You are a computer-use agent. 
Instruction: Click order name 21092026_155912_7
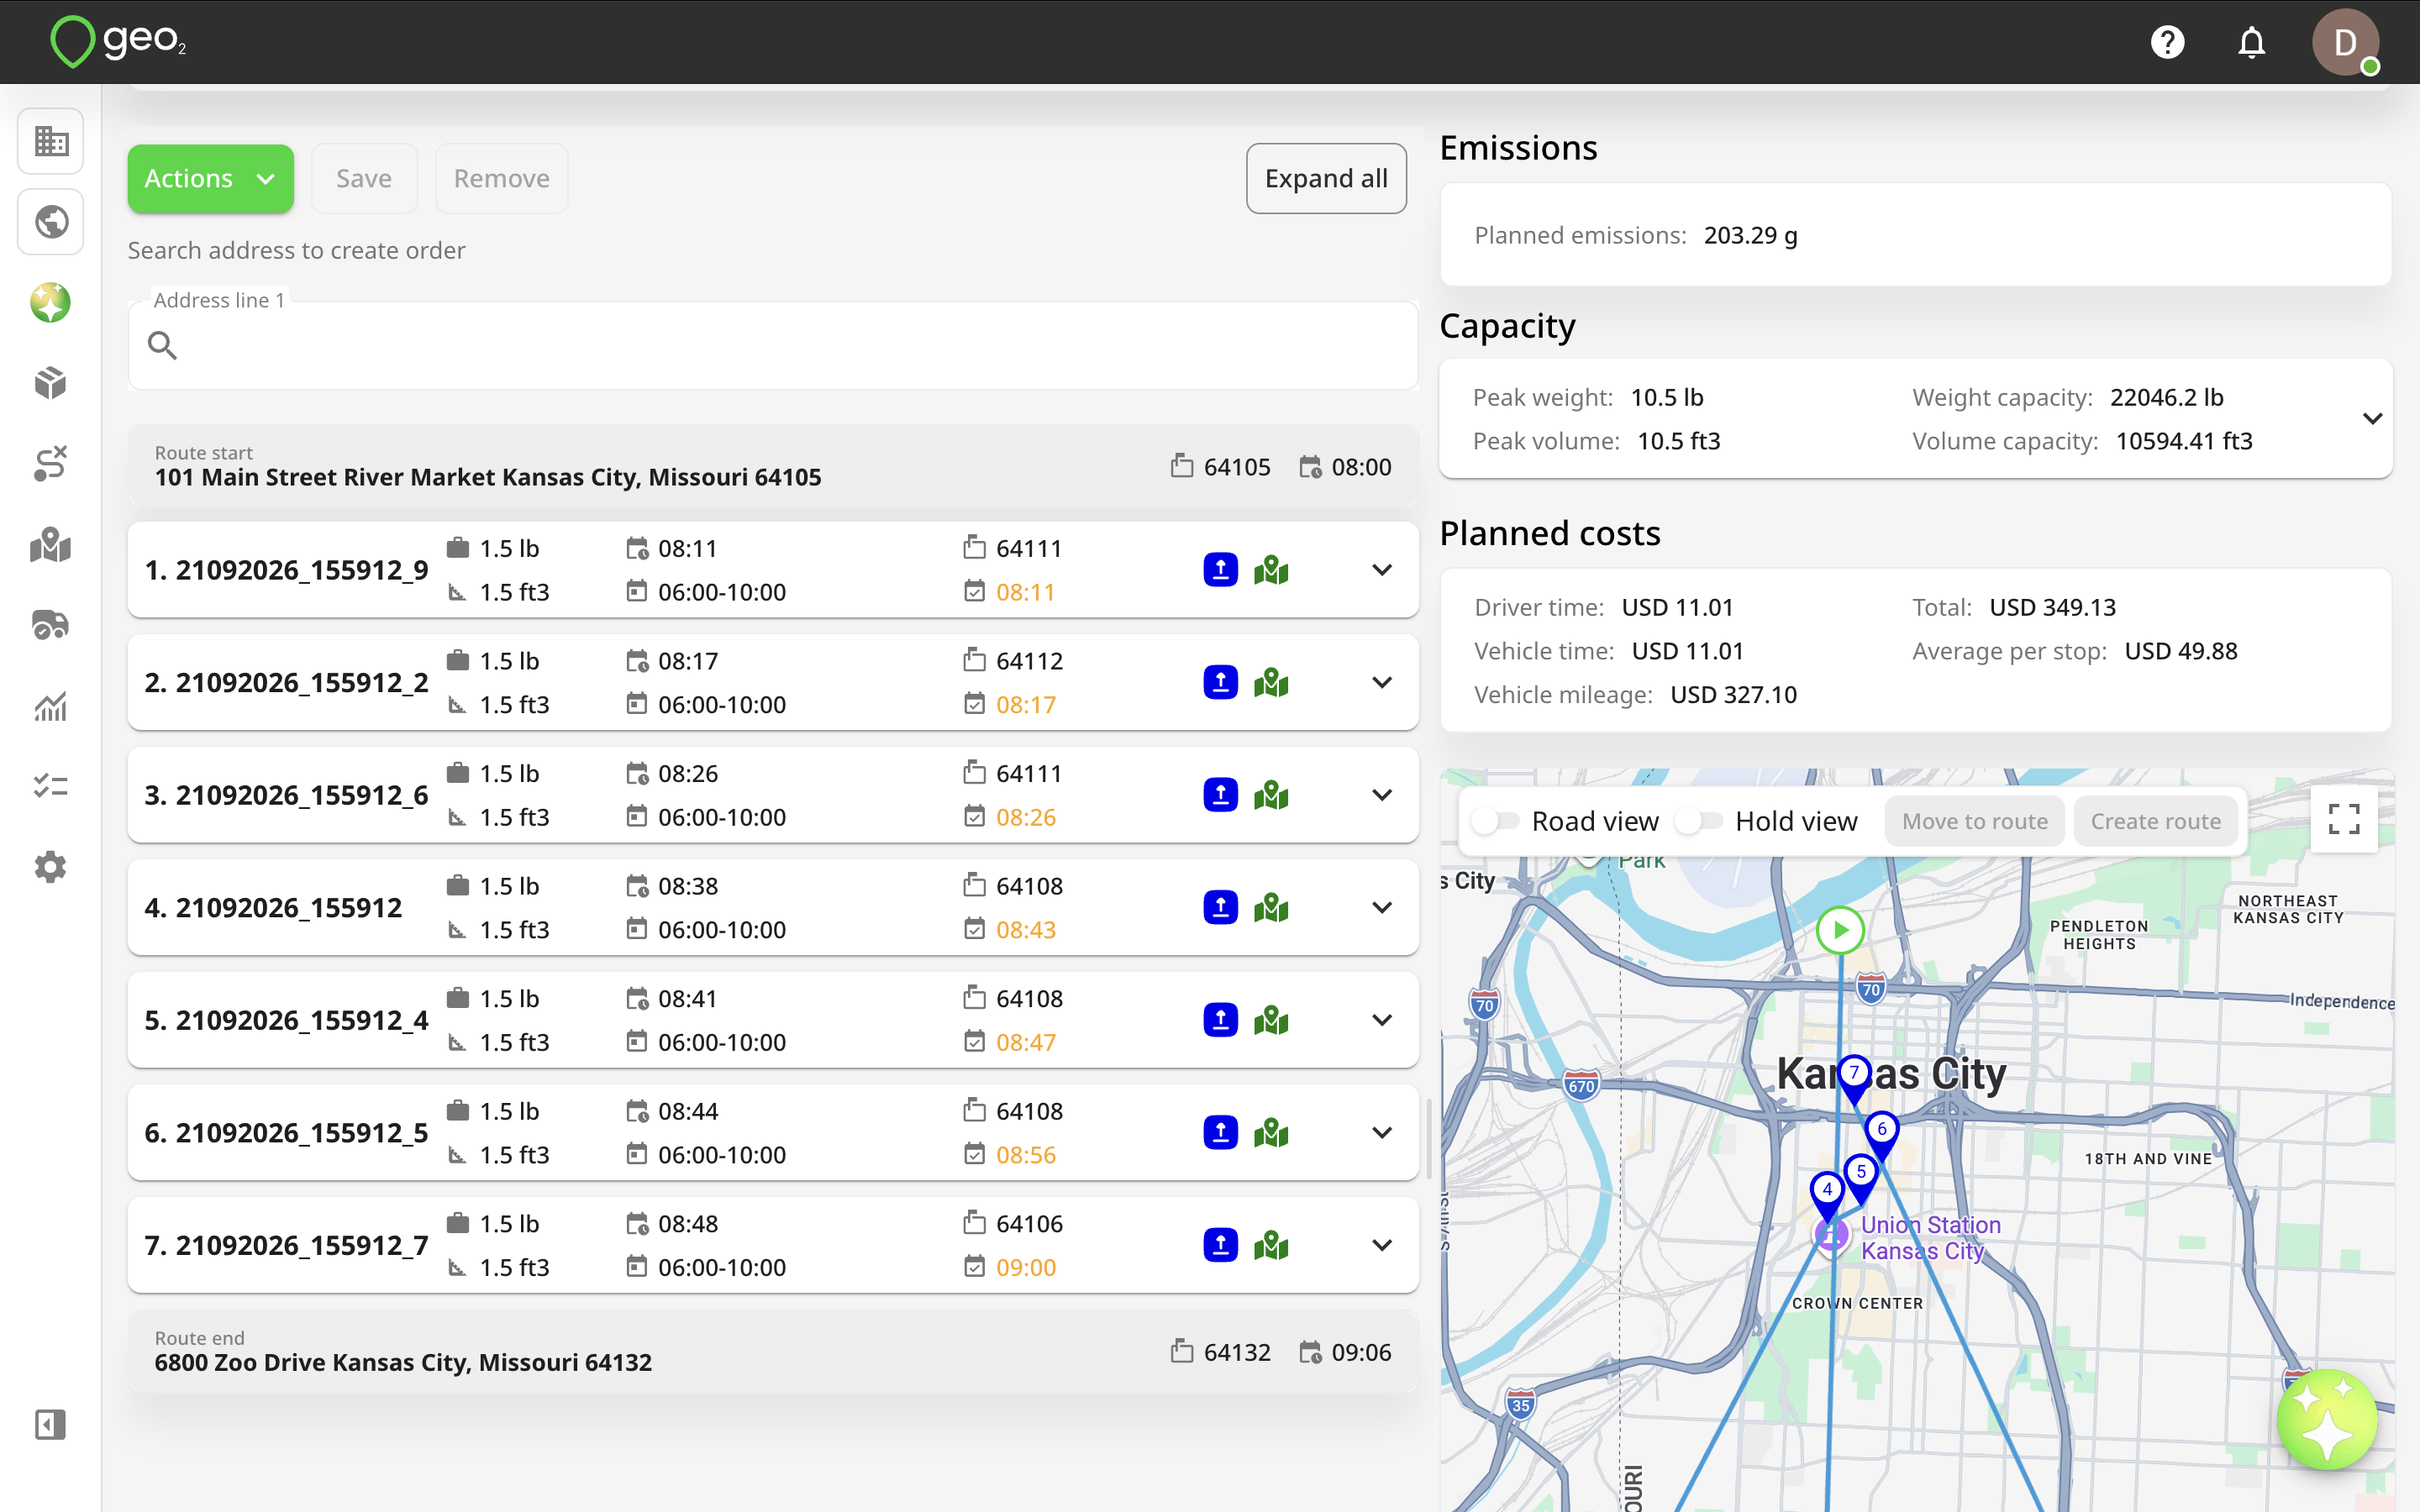coord(302,1245)
